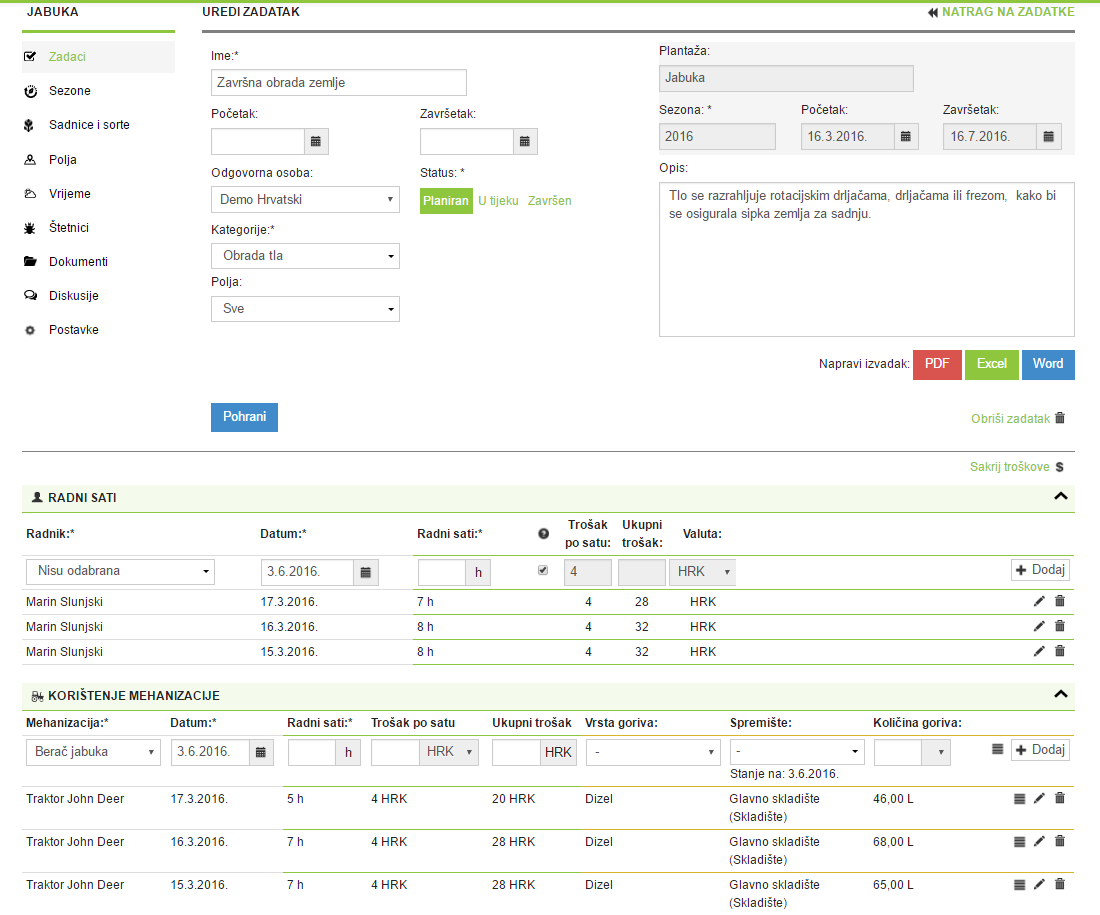Set status to Završen
This screenshot has width=1100, height=915.
(x=549, y=201)
